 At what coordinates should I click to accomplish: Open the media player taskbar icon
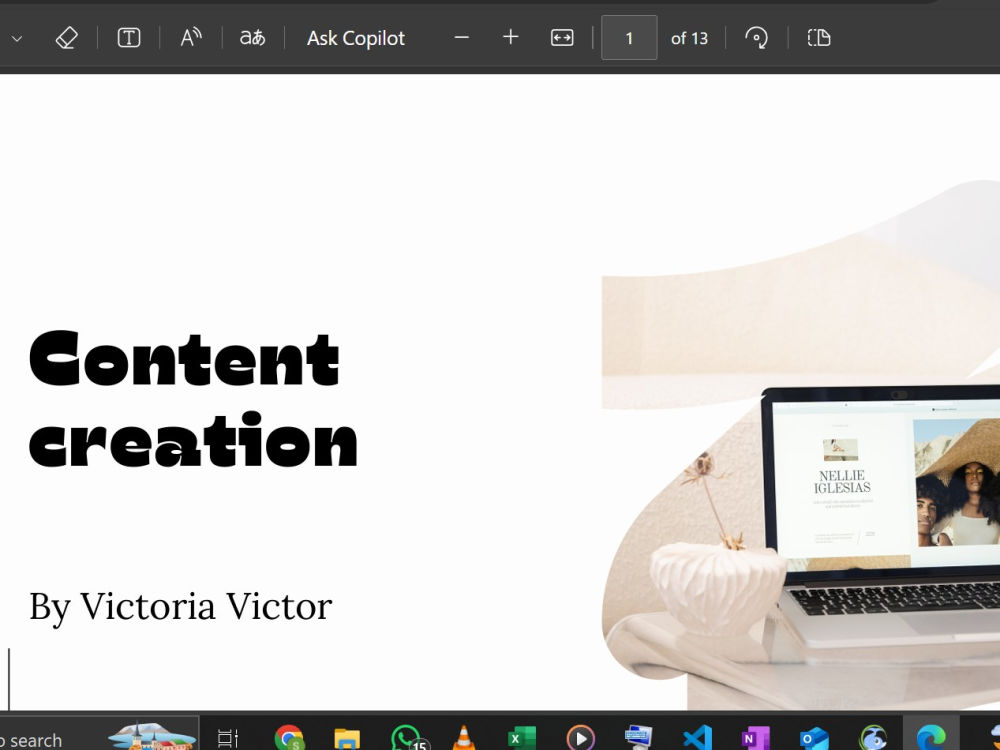(x=580, y=739)
